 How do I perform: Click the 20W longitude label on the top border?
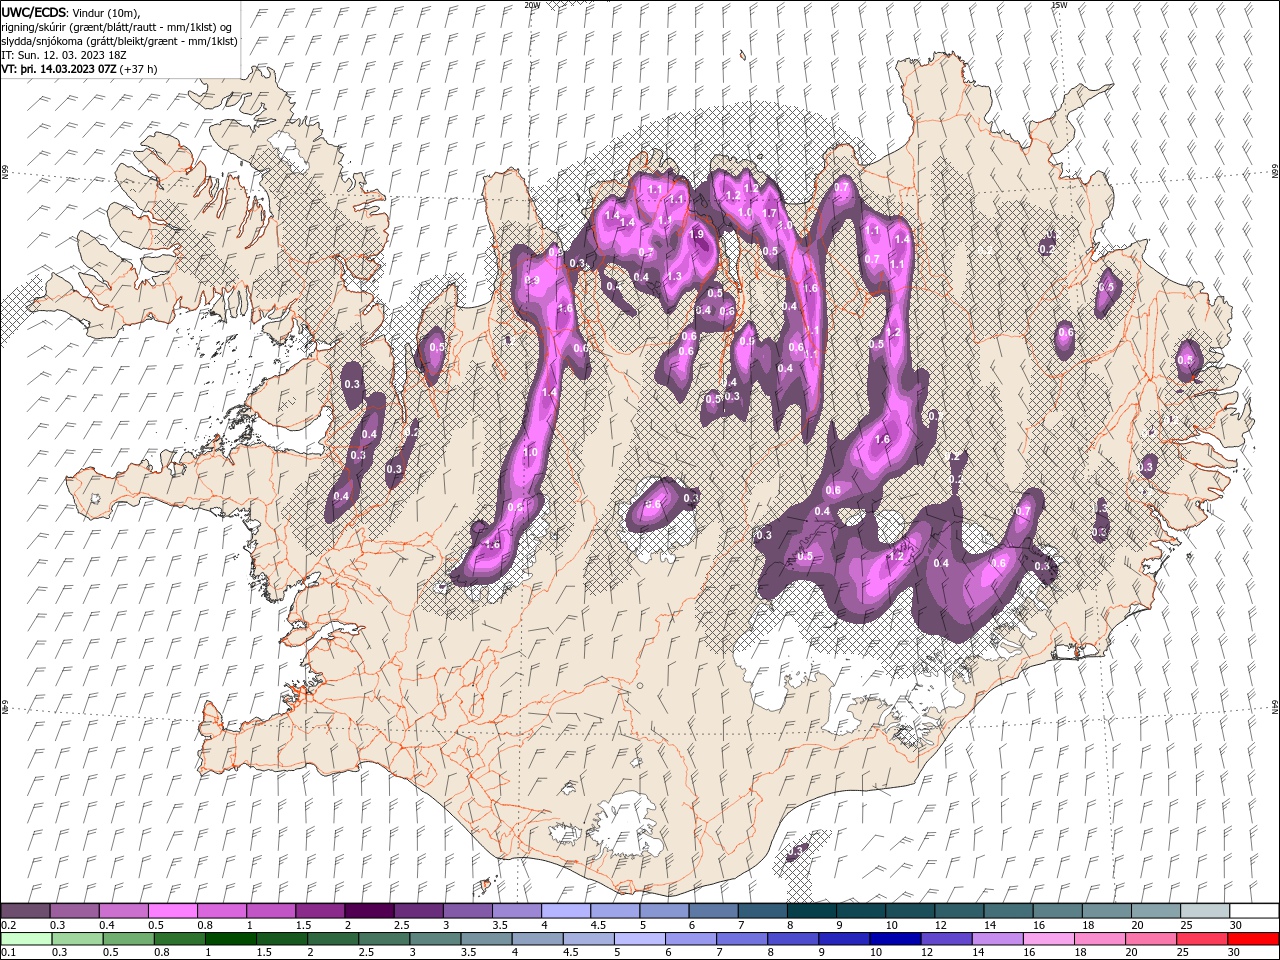(x=532, y=5)
